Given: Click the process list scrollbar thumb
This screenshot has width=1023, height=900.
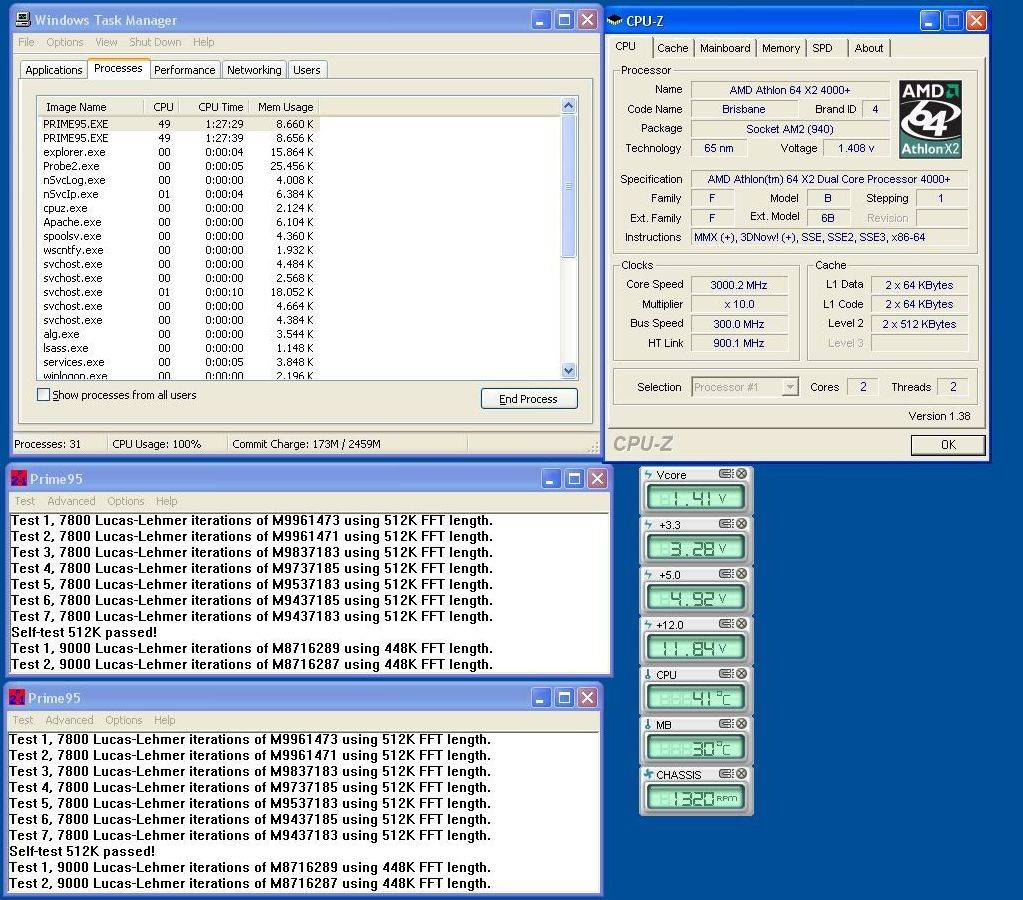Looking at the screenshot, I should [568, 186].
